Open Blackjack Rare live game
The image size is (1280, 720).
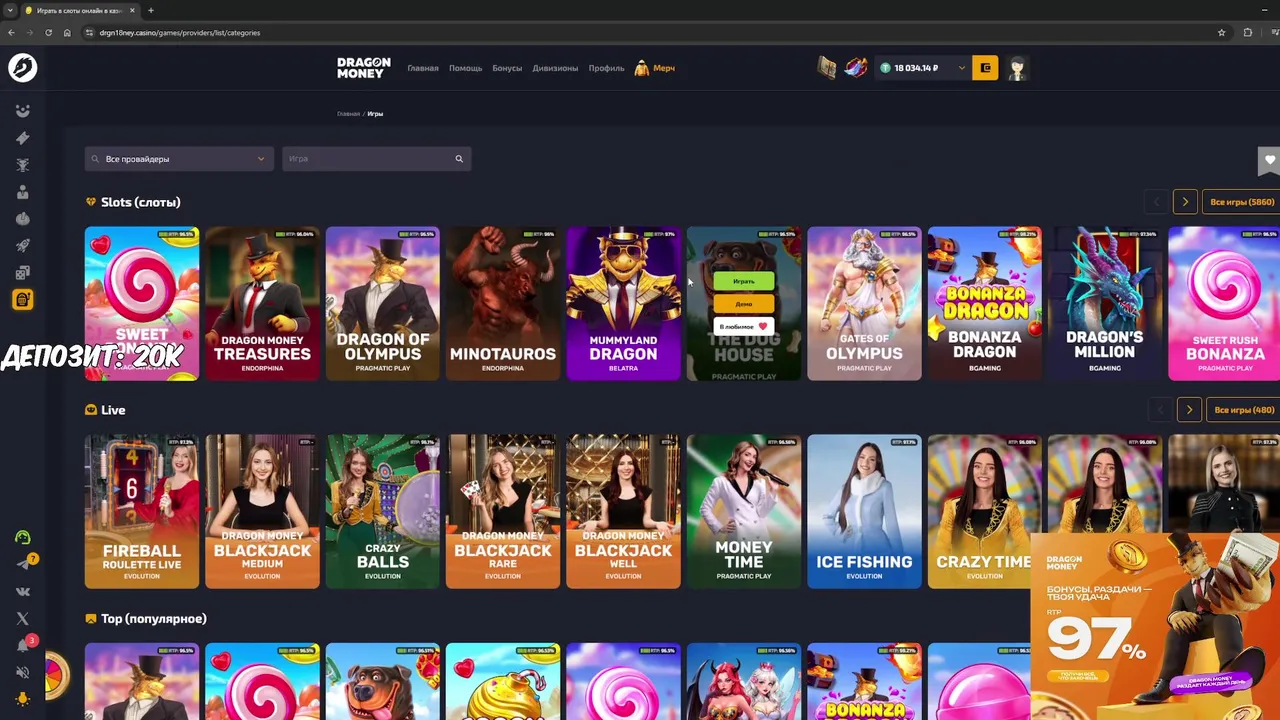(x=503, y=512)
